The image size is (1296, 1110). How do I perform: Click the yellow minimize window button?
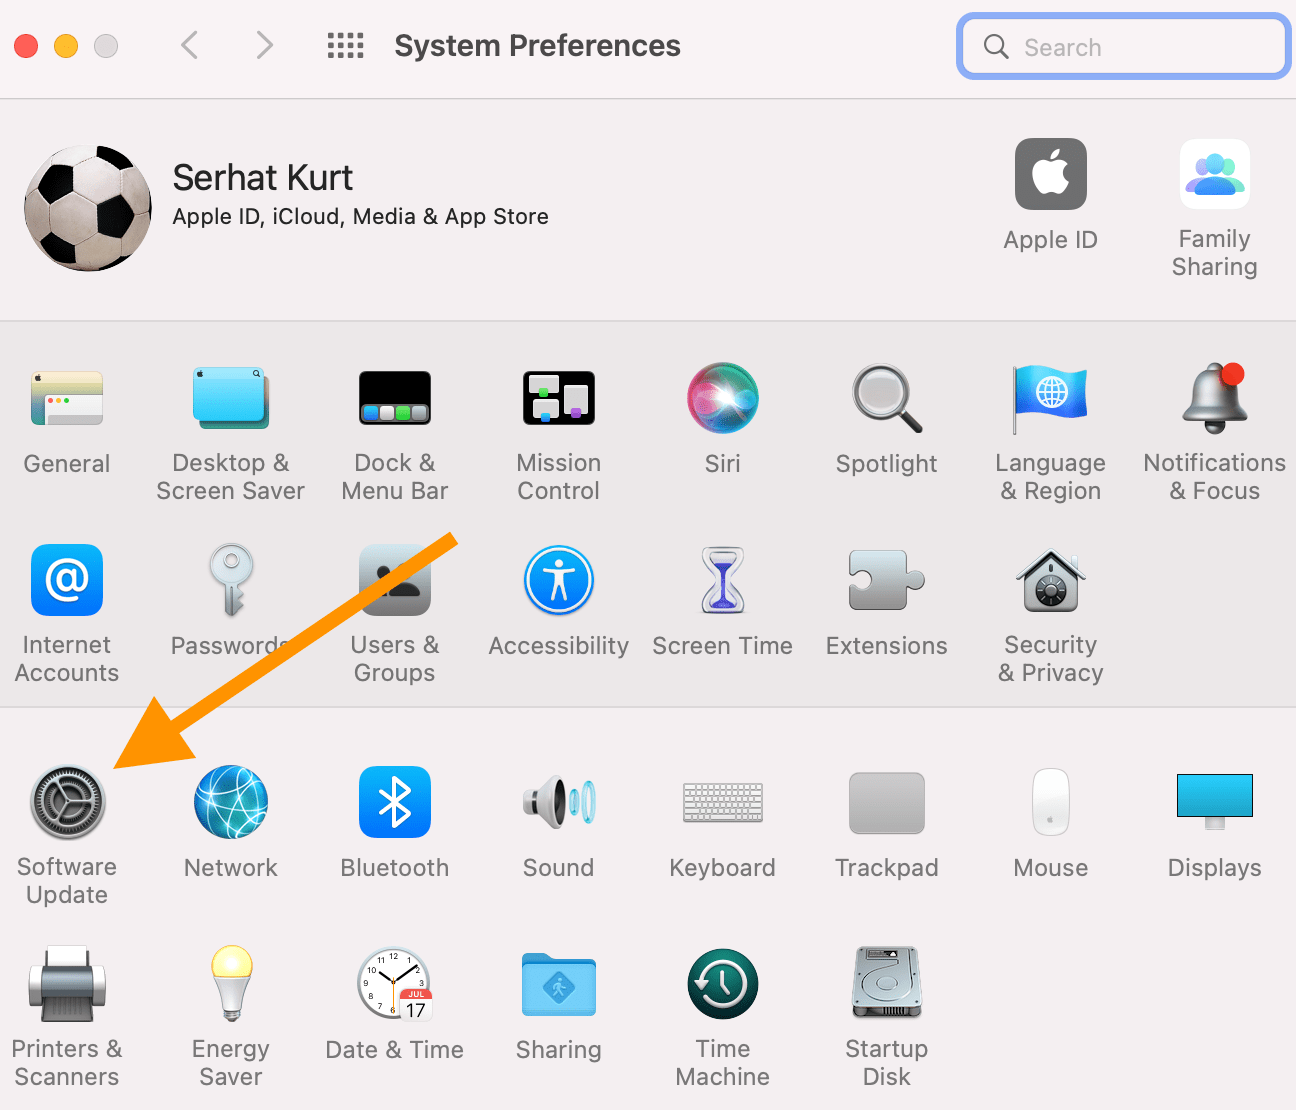pos(66,46)
